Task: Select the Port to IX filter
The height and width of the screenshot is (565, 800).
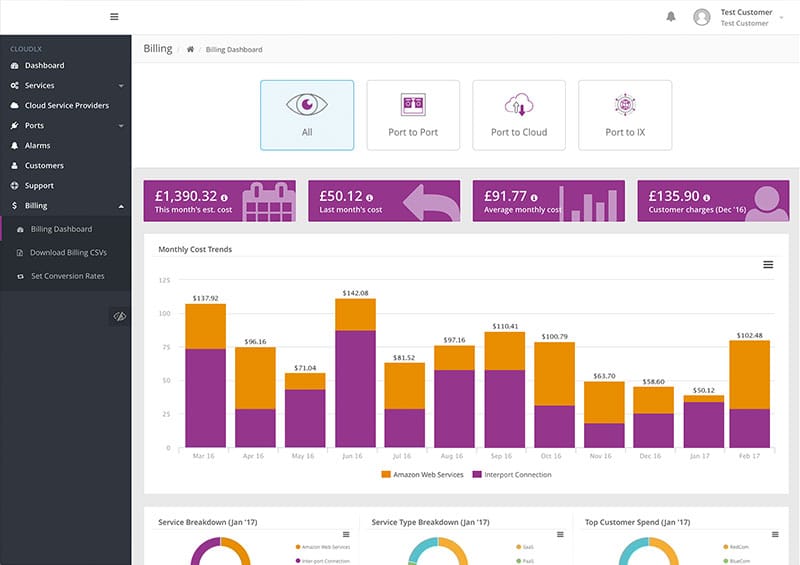Action: pyautogui.click(x=625, y=115)
